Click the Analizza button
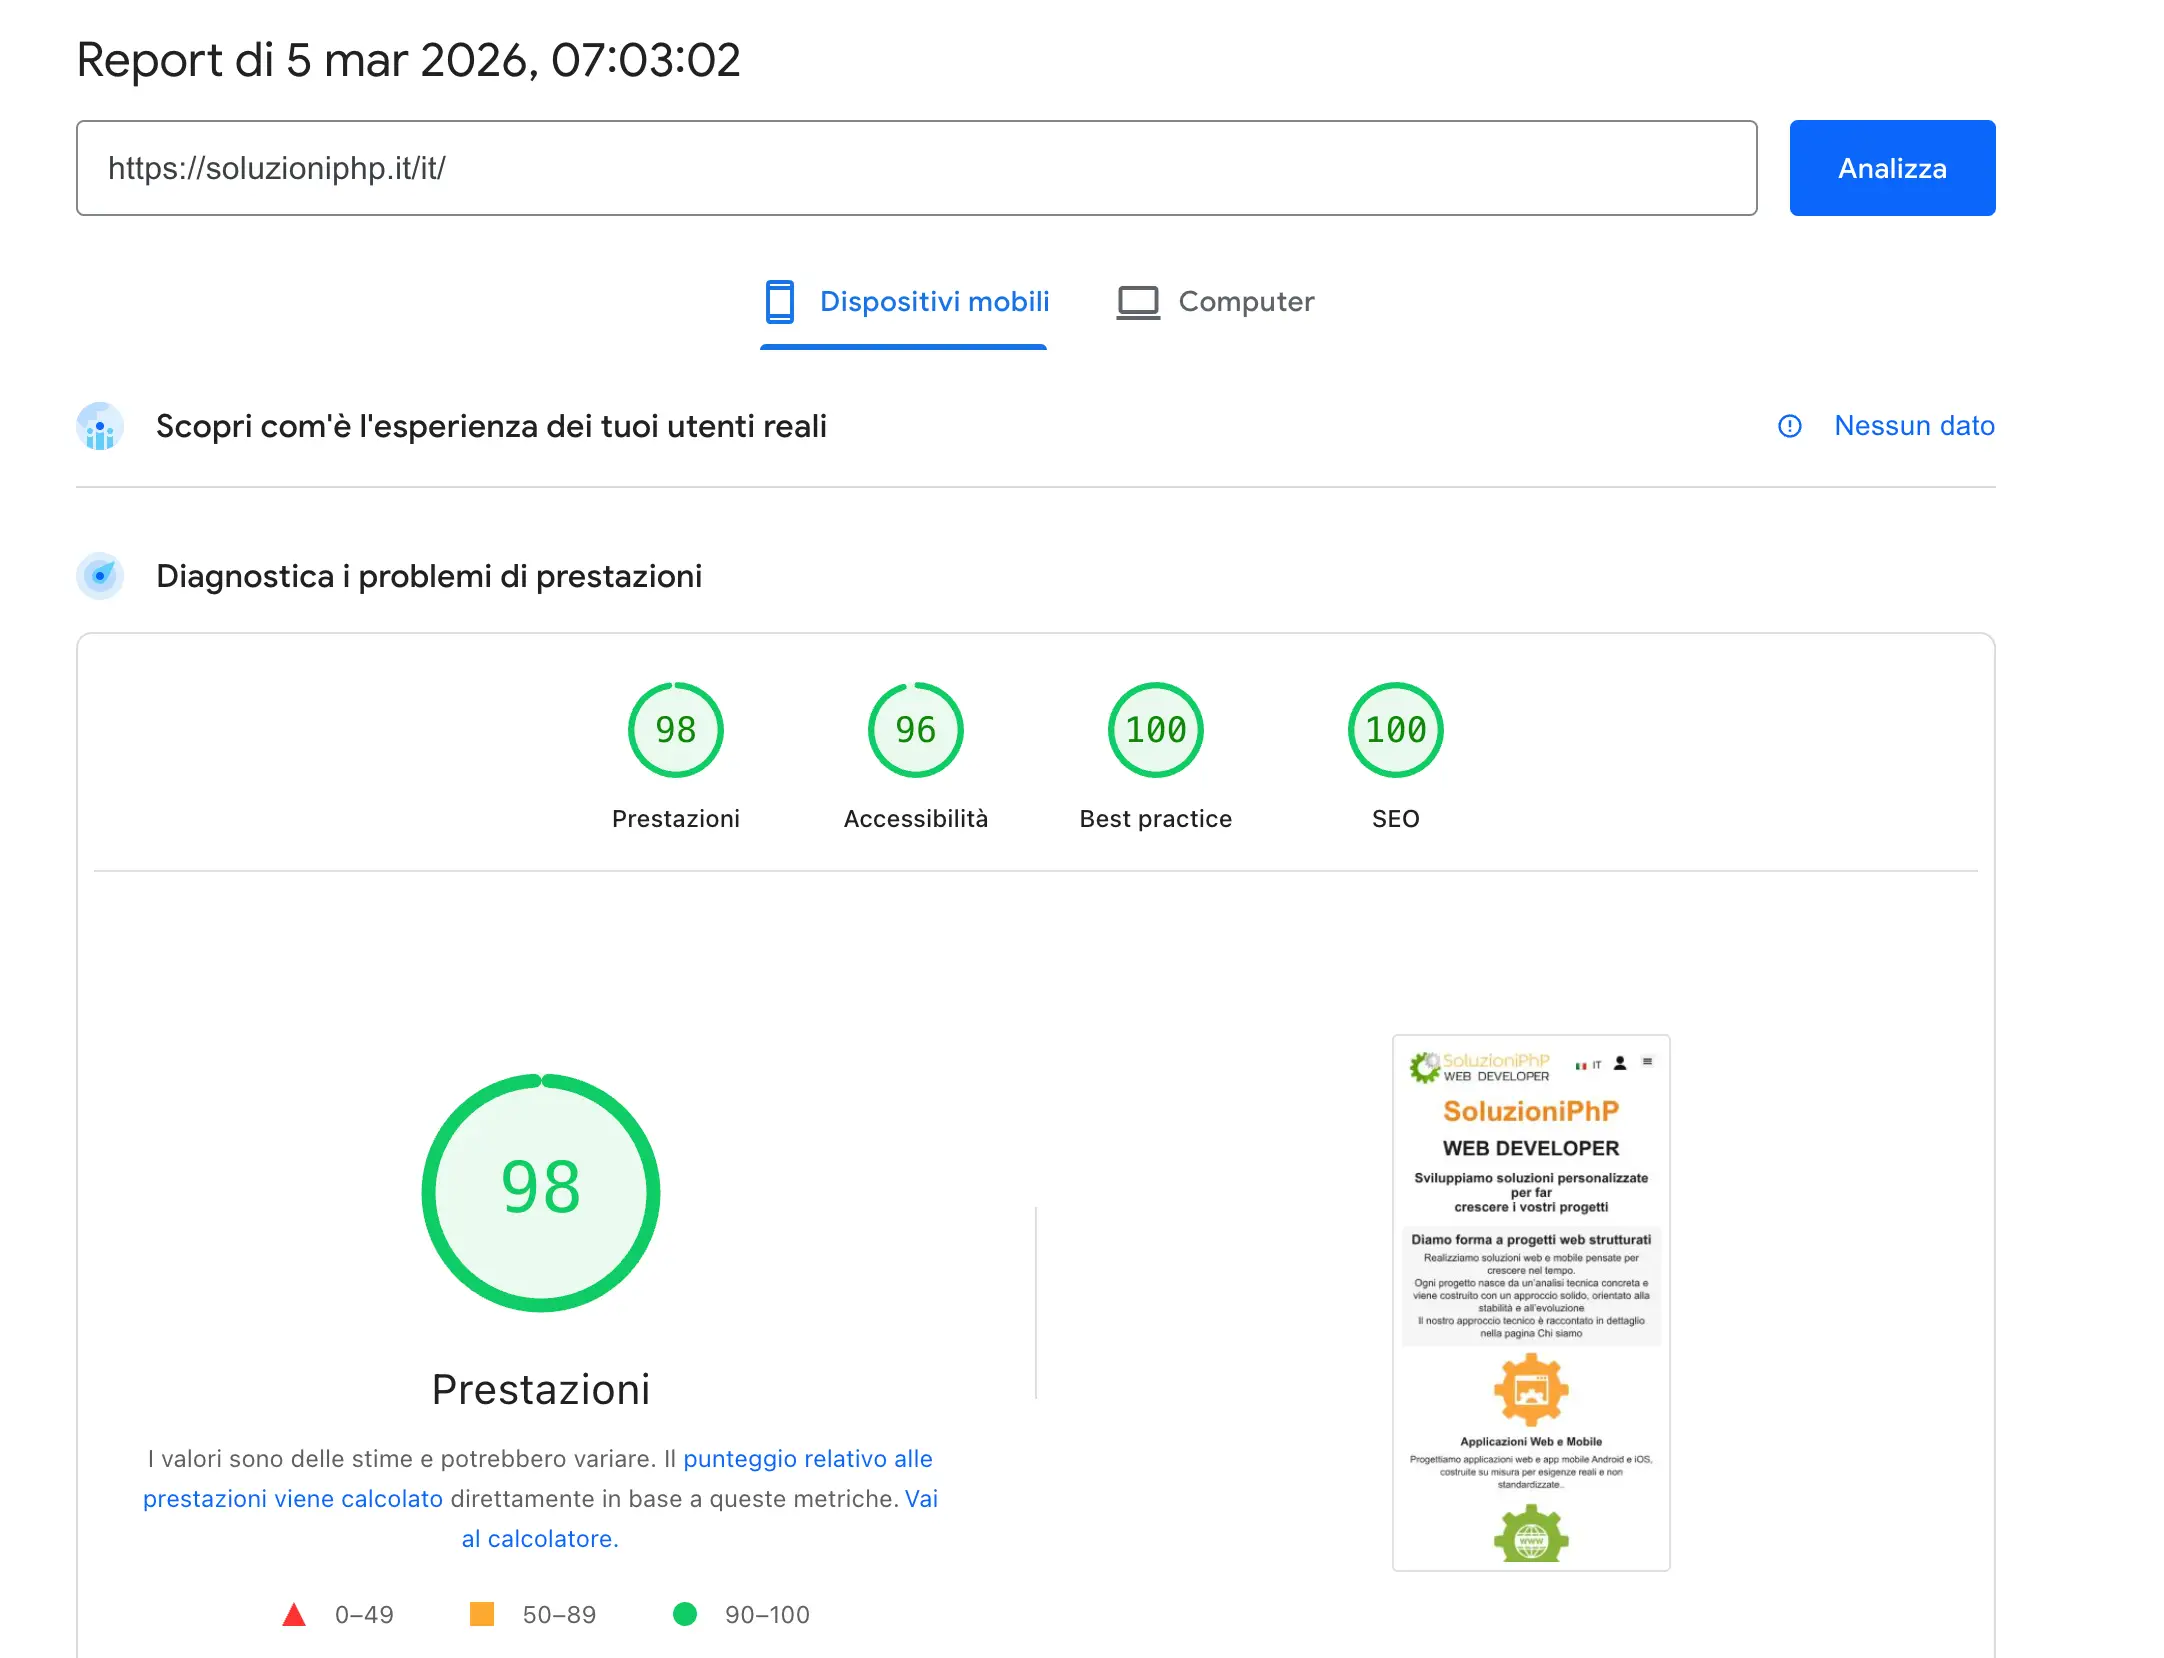Image resolution: width=2164 pixels, height=1658 pixels. [x=1891, y=167]
